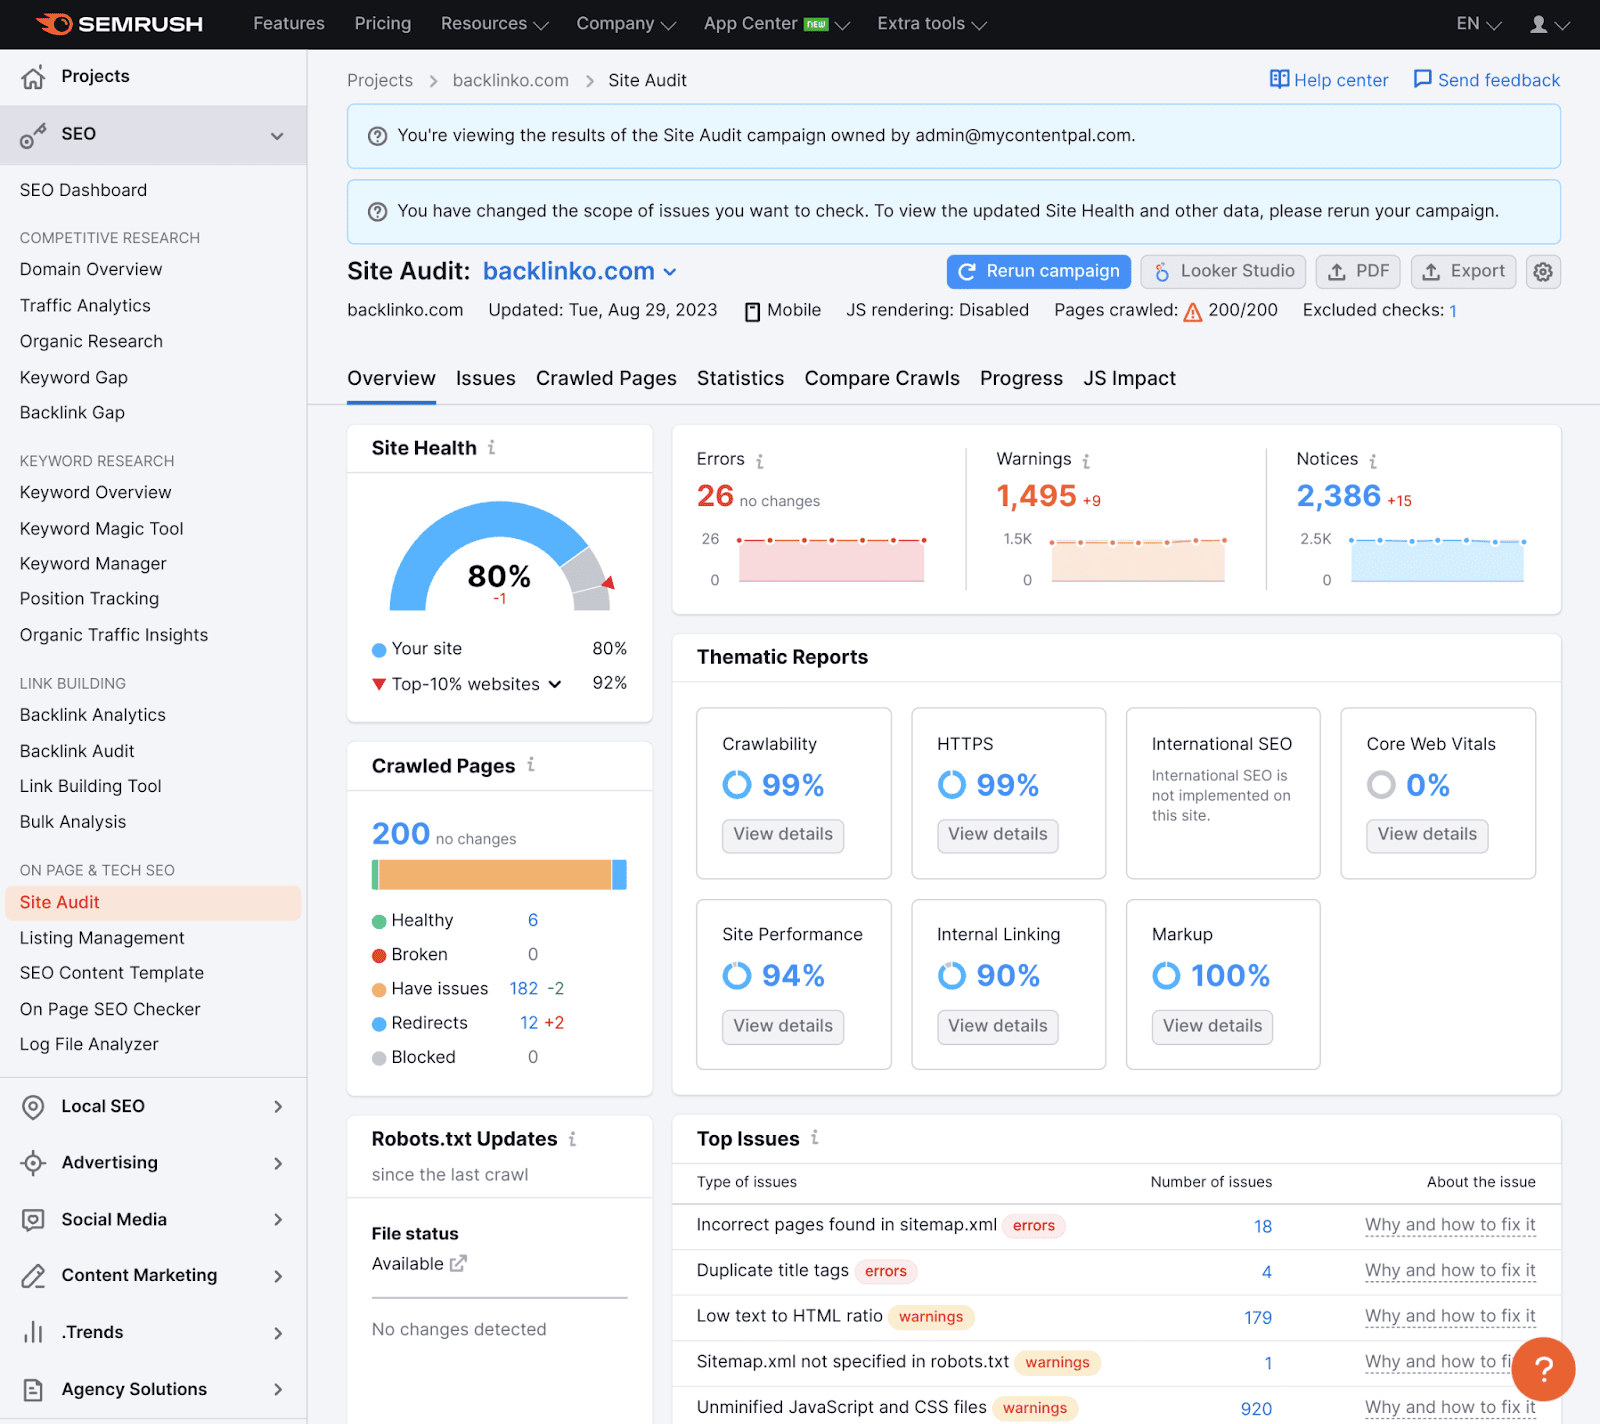Screen dimensions: 1600x1424
Task: Open the Resources dropdown menu
Action: pyautogui.click(x=494, y=24)
